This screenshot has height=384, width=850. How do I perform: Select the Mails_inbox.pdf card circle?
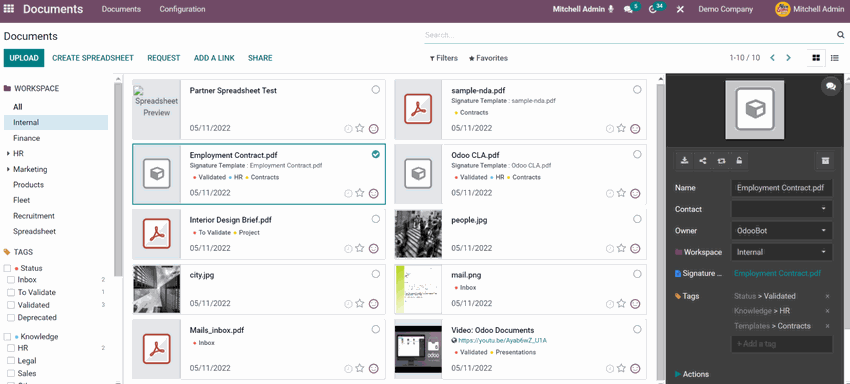pos(376,329)
